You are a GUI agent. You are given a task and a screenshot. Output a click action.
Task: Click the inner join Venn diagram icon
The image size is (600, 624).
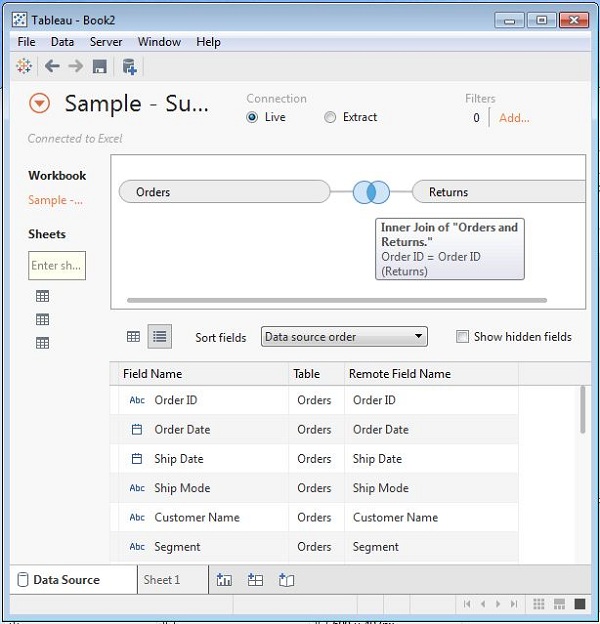point(371,192)
